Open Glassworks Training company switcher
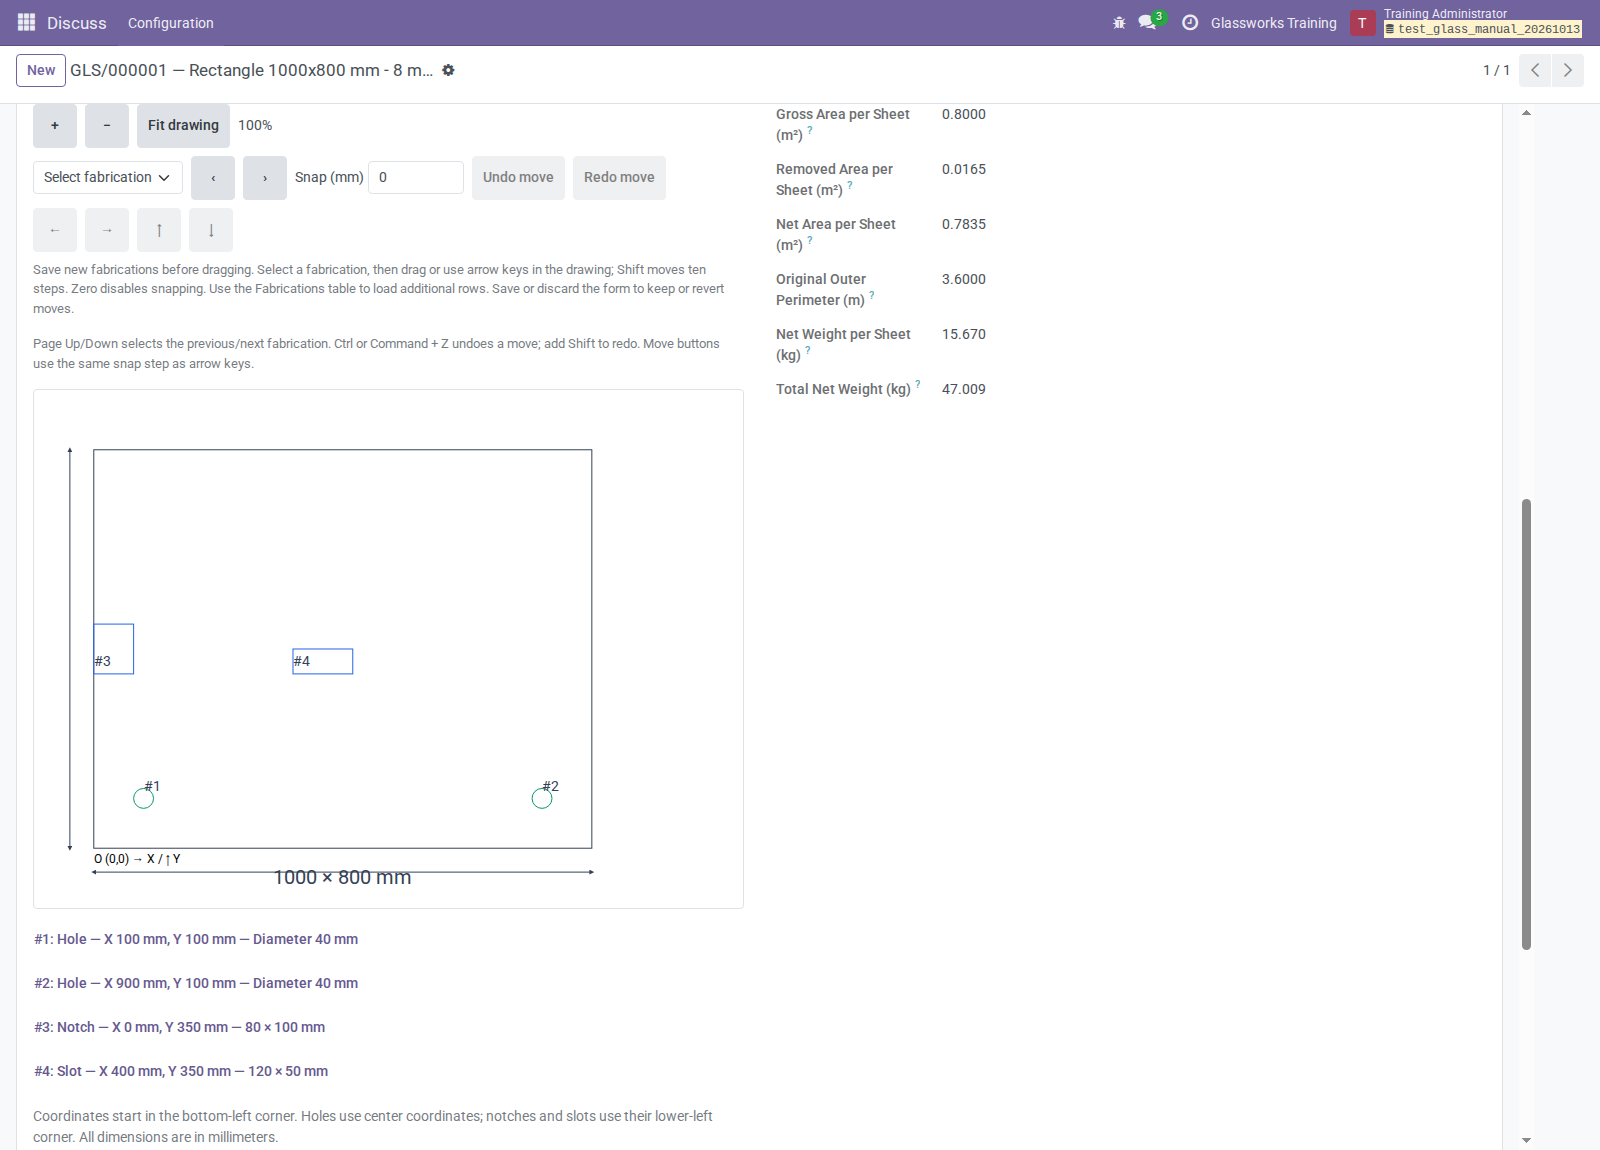Viewport: 1600px width, 1150px height. click(1273, 23)
